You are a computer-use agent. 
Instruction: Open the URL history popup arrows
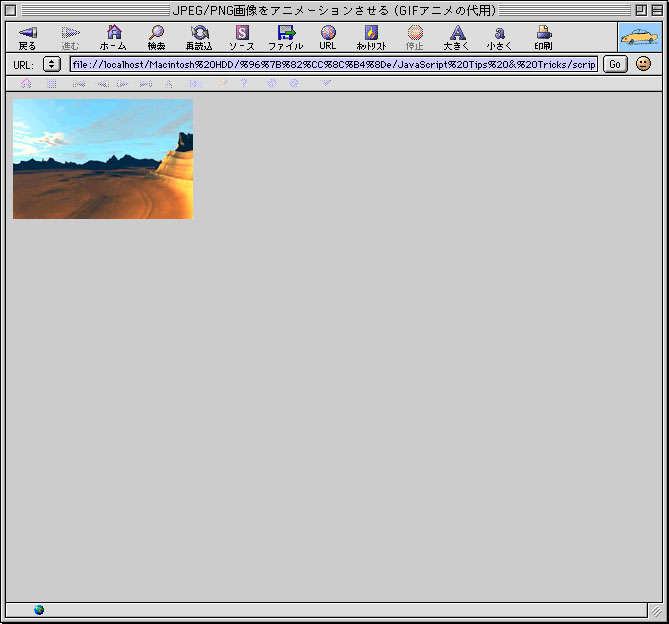(52, 64)
